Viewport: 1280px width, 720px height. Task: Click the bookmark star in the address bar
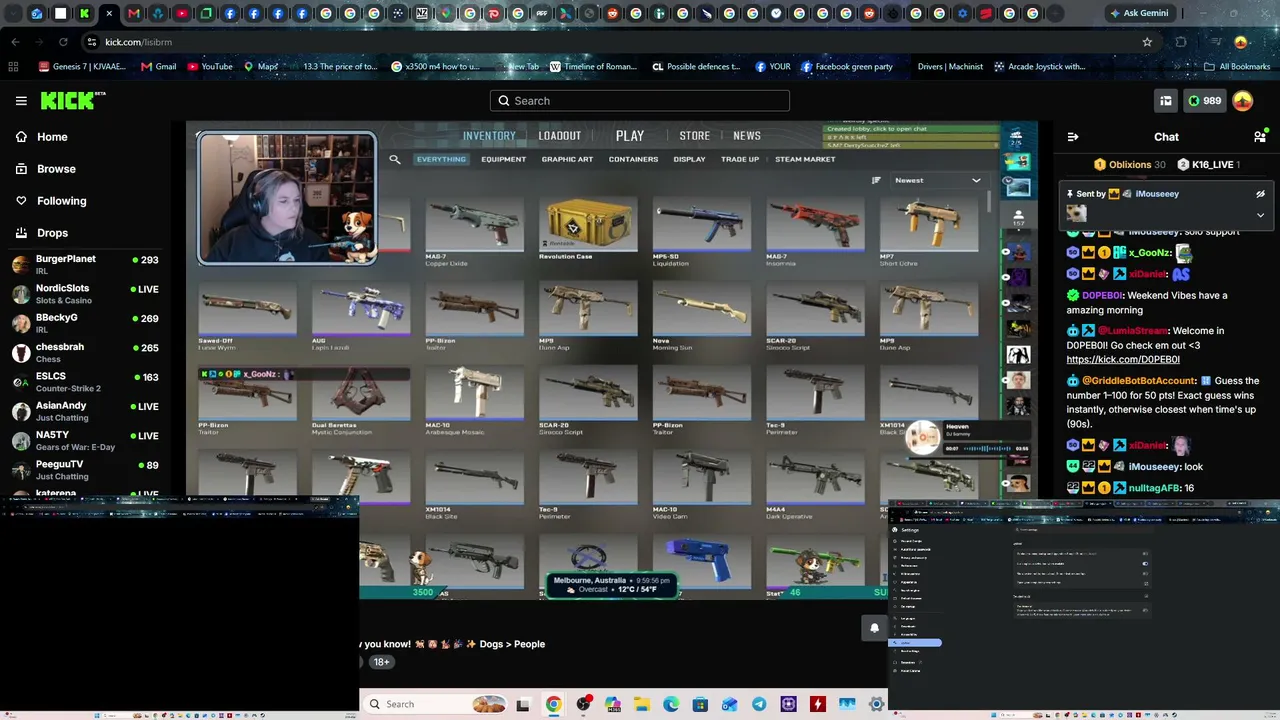coord(1147,42)
